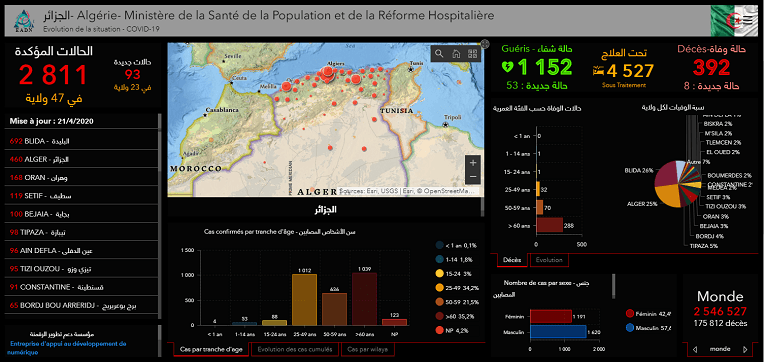Click the deaths count 392
This screenshot has width=764, height=362.
[711, 68]
